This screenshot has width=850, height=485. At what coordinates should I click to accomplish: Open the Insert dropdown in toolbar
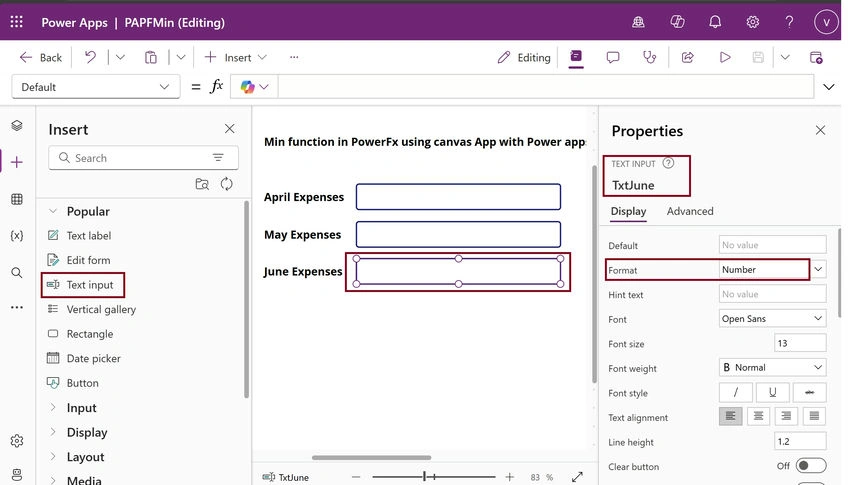click(x=235, y=57)
